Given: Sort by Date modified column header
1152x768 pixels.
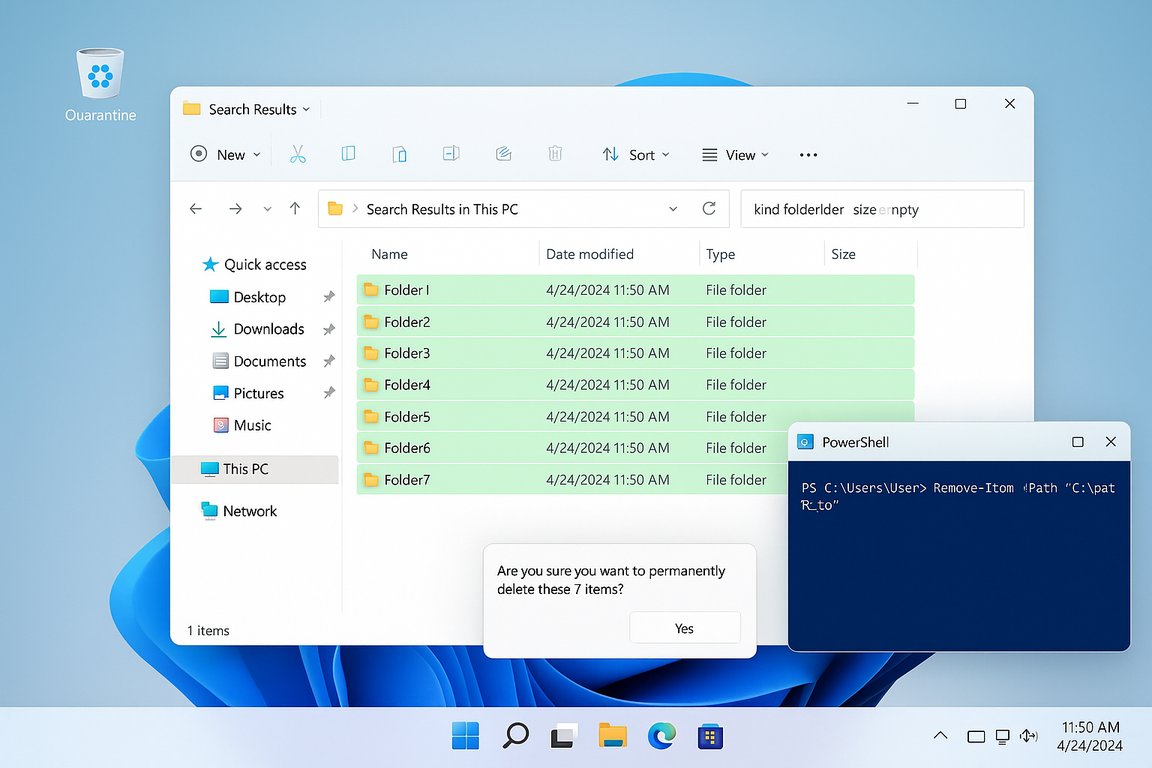Looking at the screenshot, I should click(x=590, y=254).
